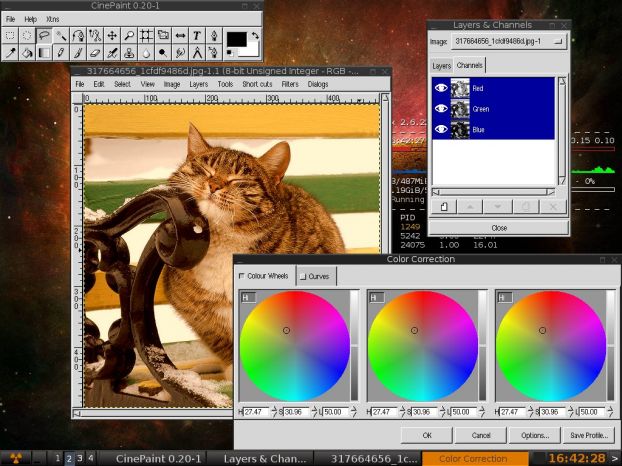Image resolution: width=622 pixels, height=466 pixels.
Task: Click the lightness slider beside left colour wheel
Action: (x=354, y=345)
